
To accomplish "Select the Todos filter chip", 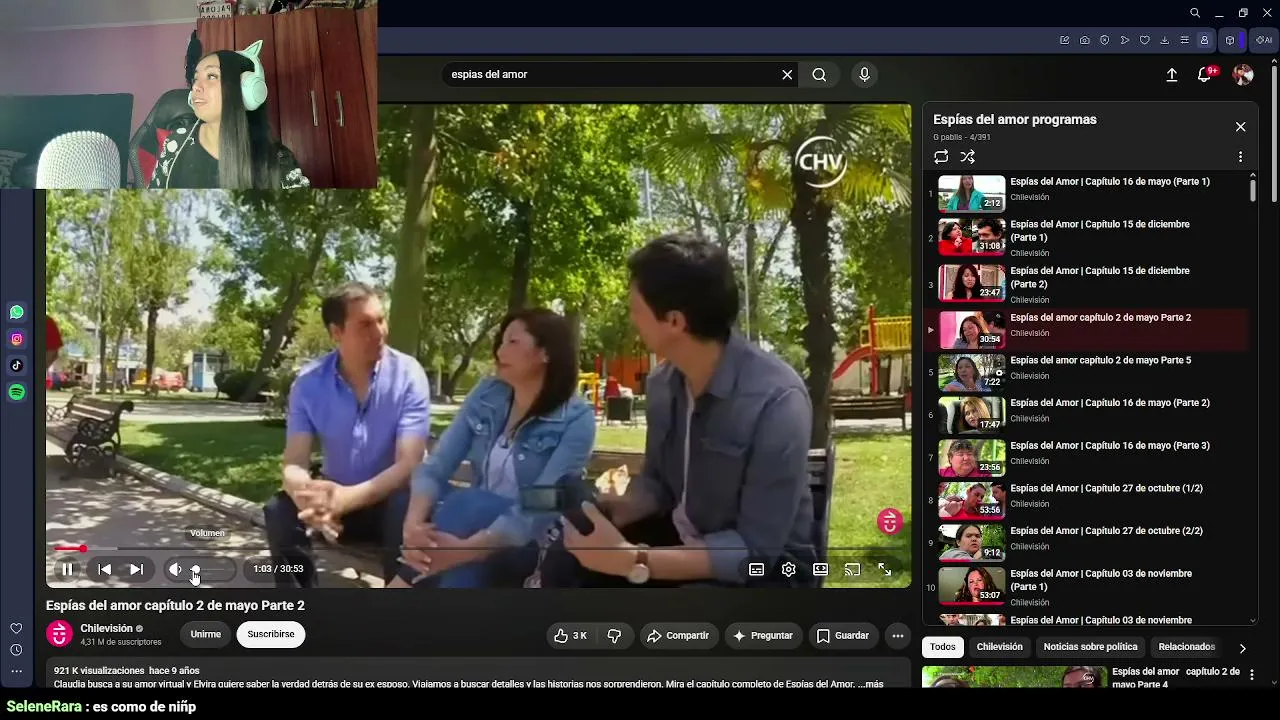I will point(943,647).
